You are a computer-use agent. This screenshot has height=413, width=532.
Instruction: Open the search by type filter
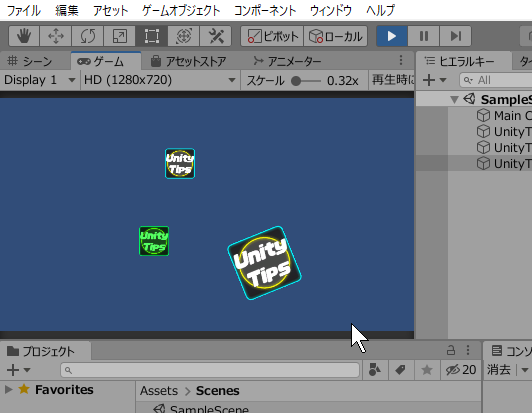point(375,370)
